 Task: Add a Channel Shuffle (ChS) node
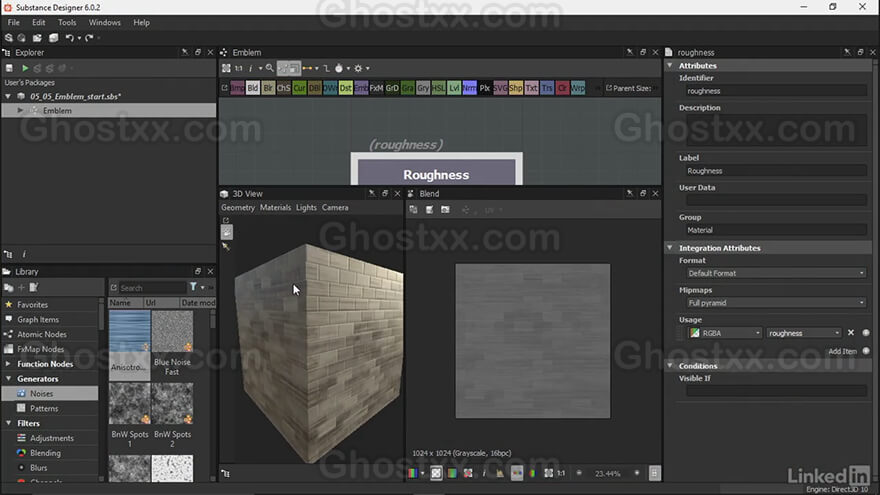tap(283, 88)
